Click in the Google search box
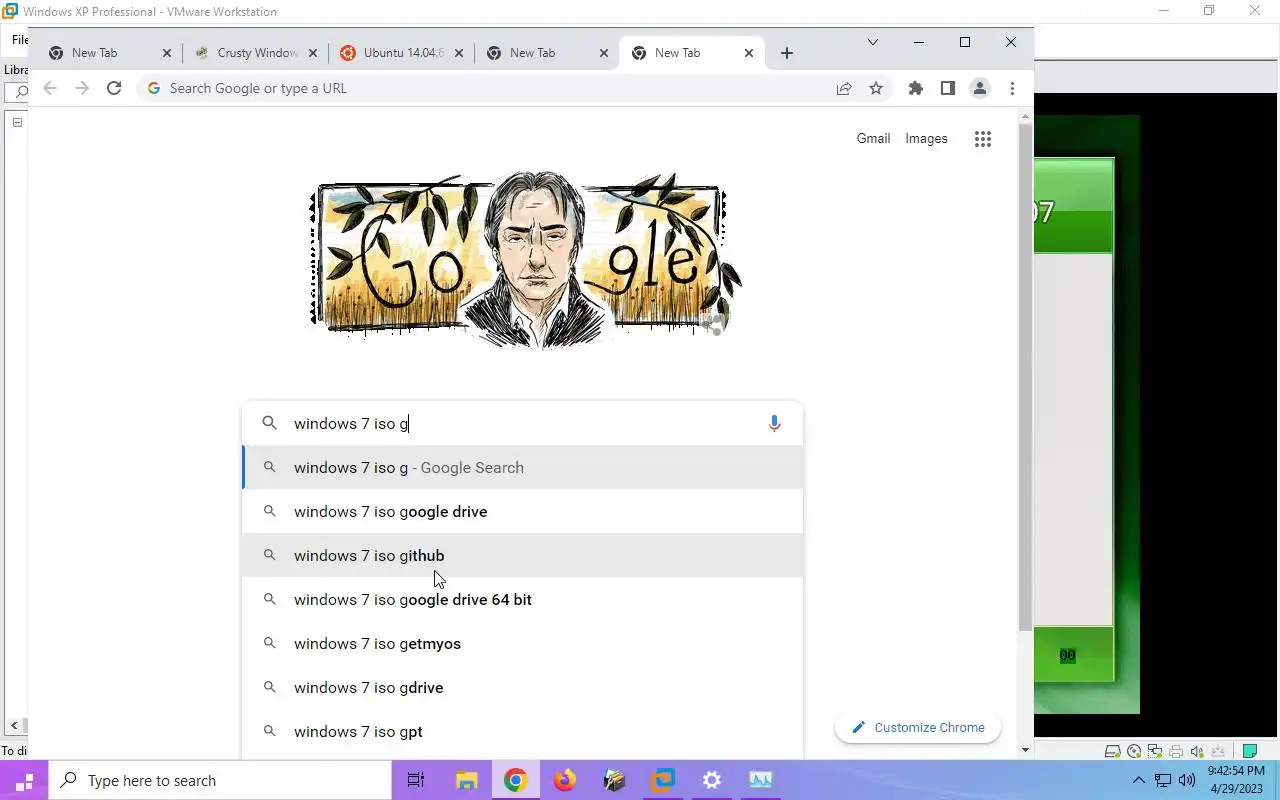The height and width of the screenshot is (800, 1280). click(520, 424)
